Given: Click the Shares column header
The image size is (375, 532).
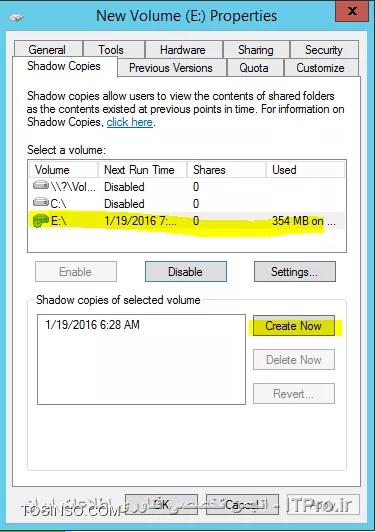Looking at the screenshot, I should point(226,170).
